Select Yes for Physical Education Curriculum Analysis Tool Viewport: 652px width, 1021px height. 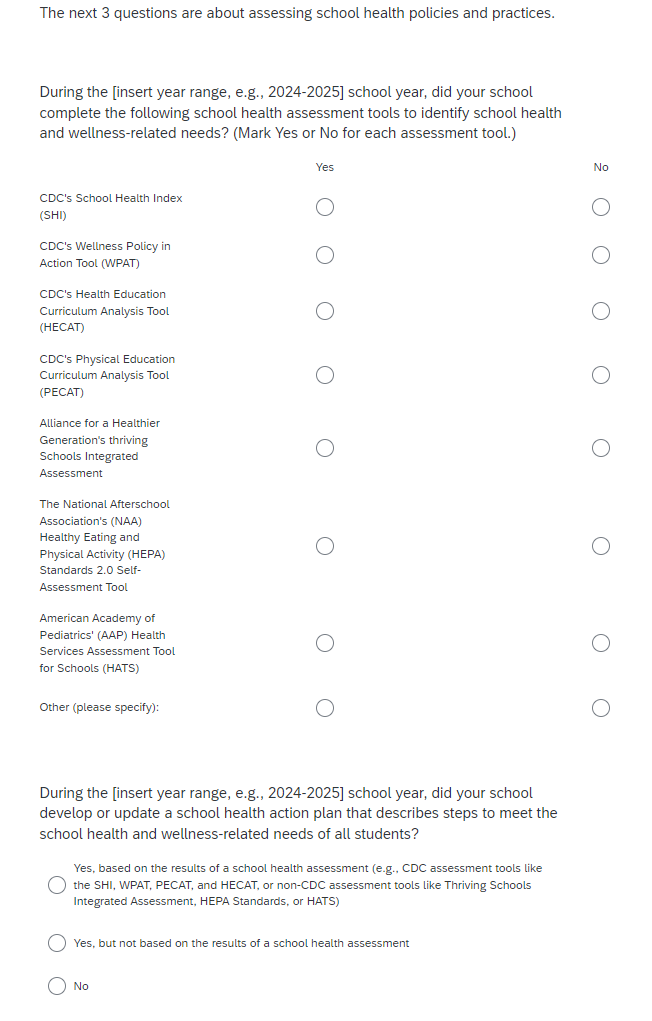click(325, 375)
